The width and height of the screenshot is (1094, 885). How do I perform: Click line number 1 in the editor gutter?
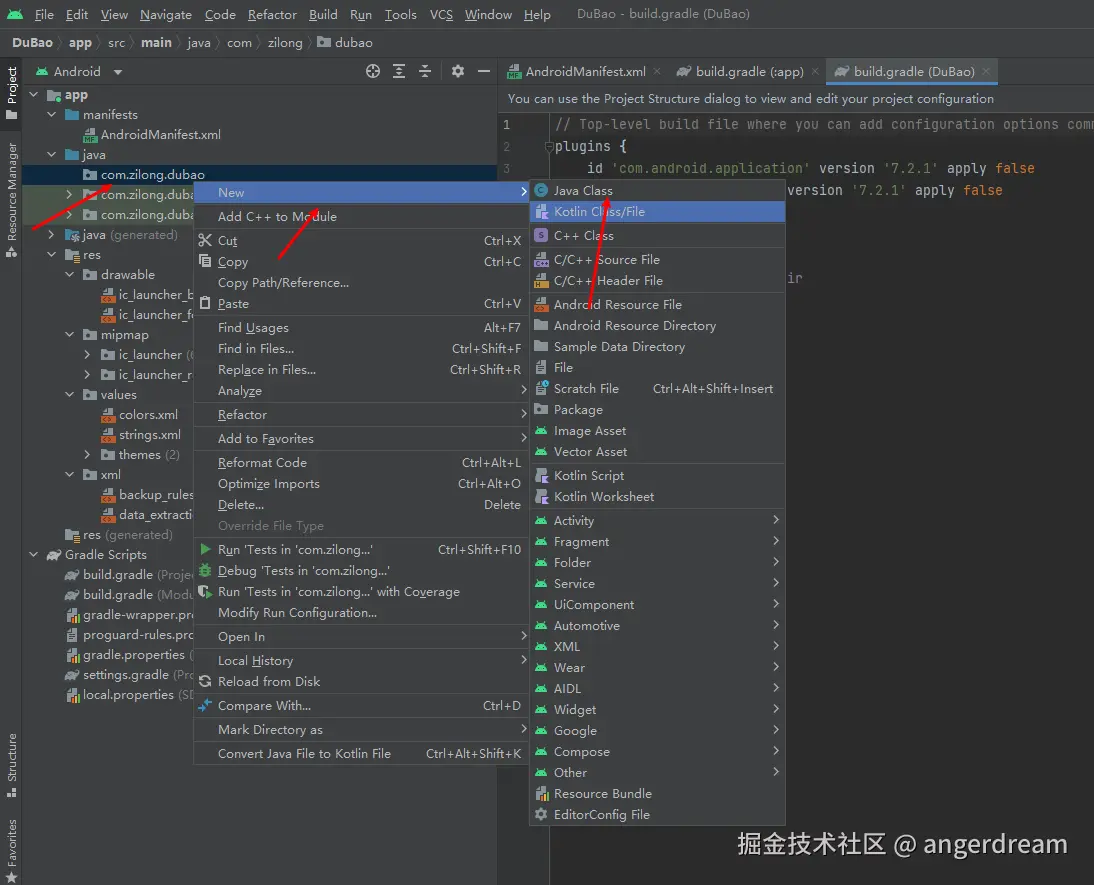(507, 125)
